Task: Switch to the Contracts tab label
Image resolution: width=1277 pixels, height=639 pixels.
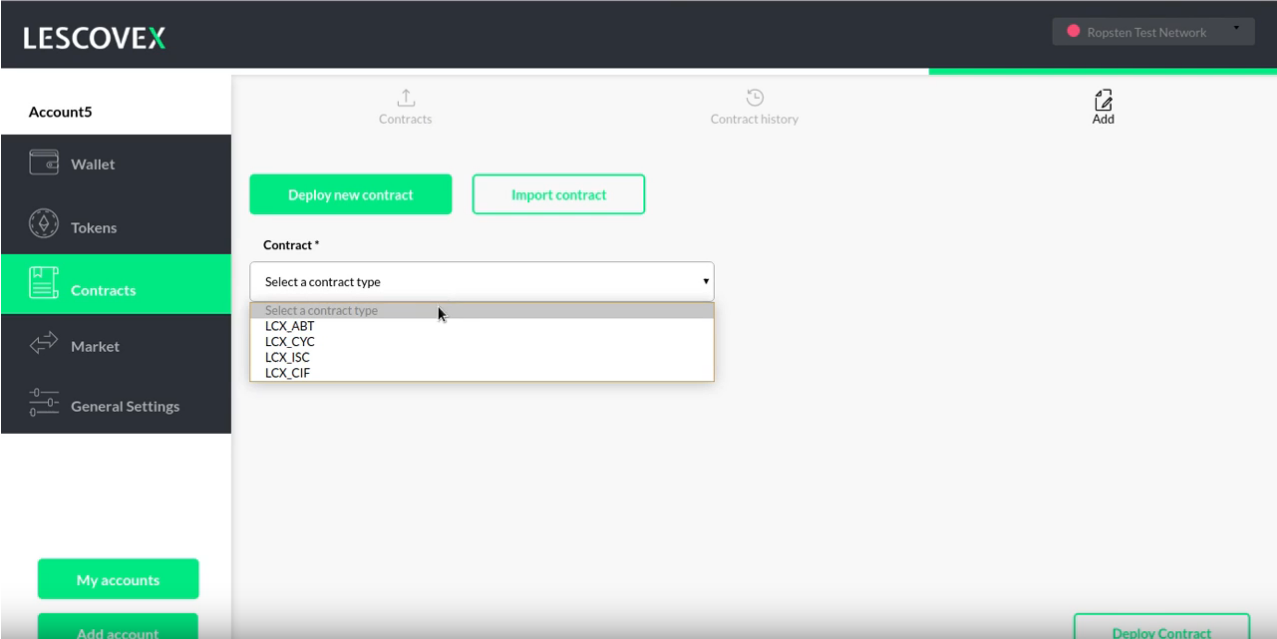Action: click(x=405, y=119)
